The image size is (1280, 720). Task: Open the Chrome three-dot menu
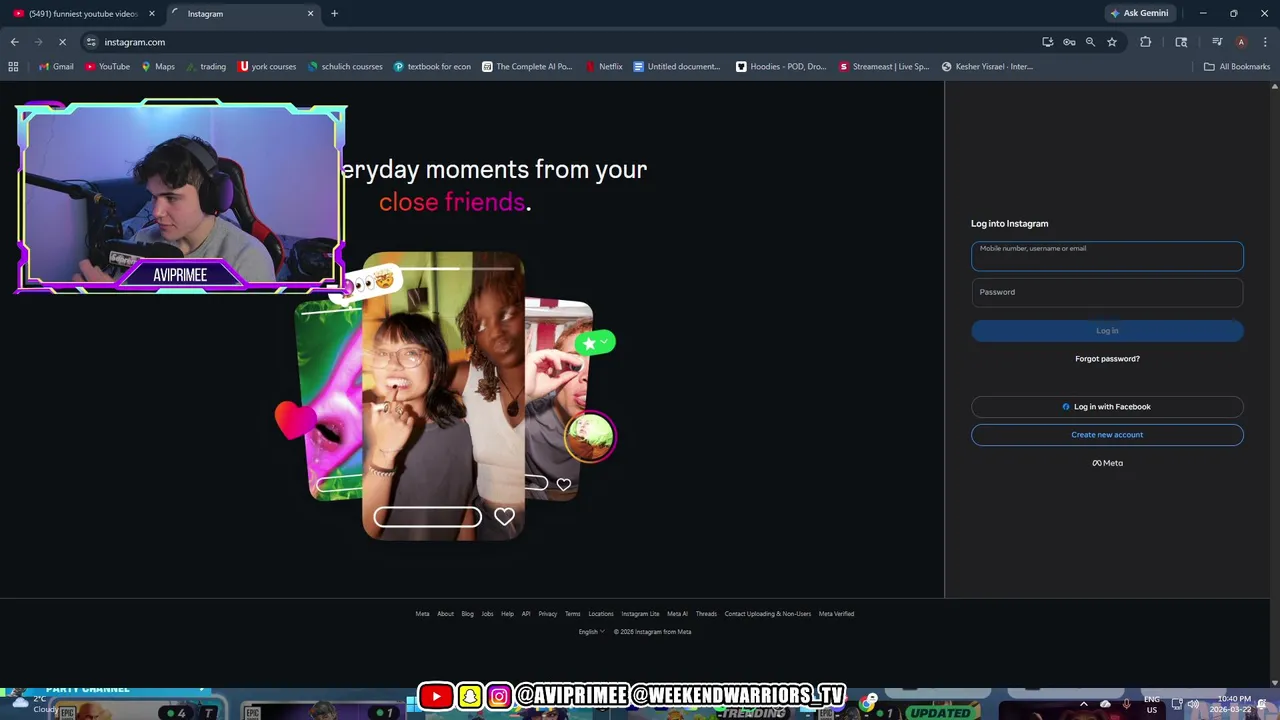click(x=1265, y=42)
